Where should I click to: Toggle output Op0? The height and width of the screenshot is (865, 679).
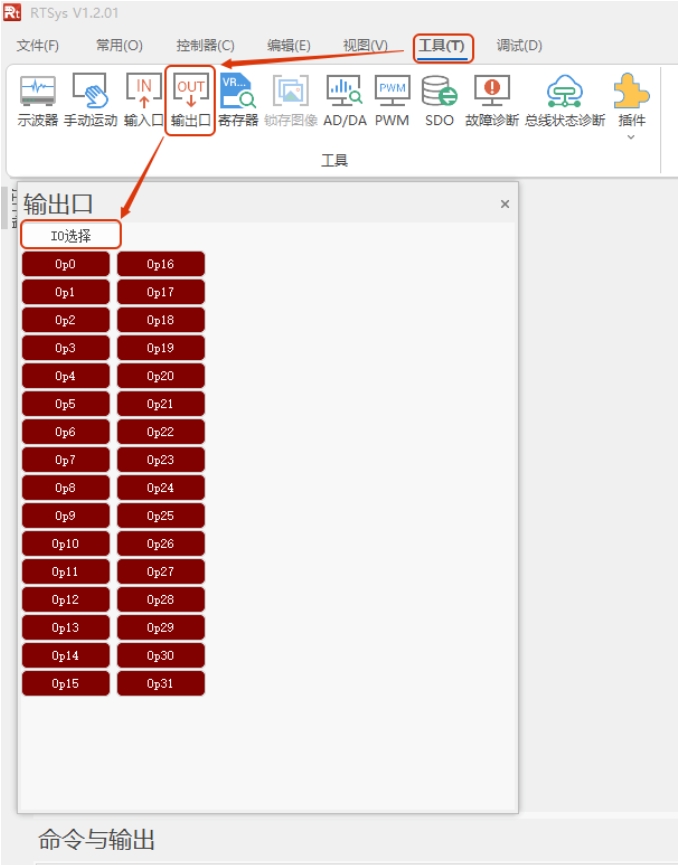point(66,264)
